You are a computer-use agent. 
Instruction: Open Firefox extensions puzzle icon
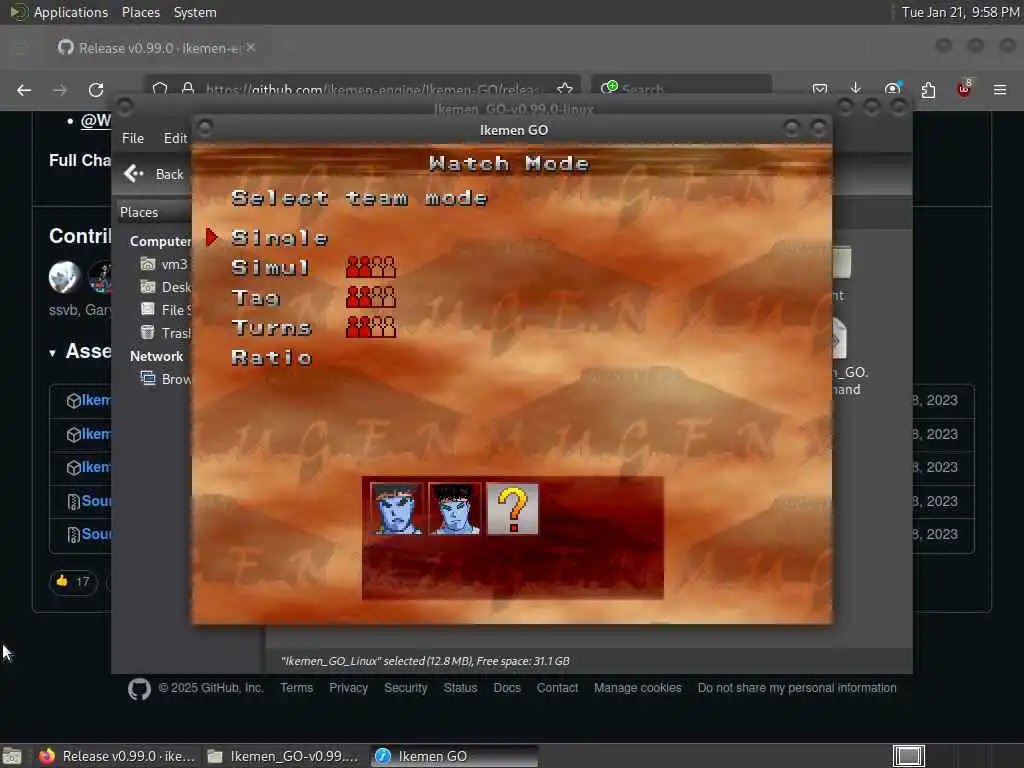pos(928,89)
